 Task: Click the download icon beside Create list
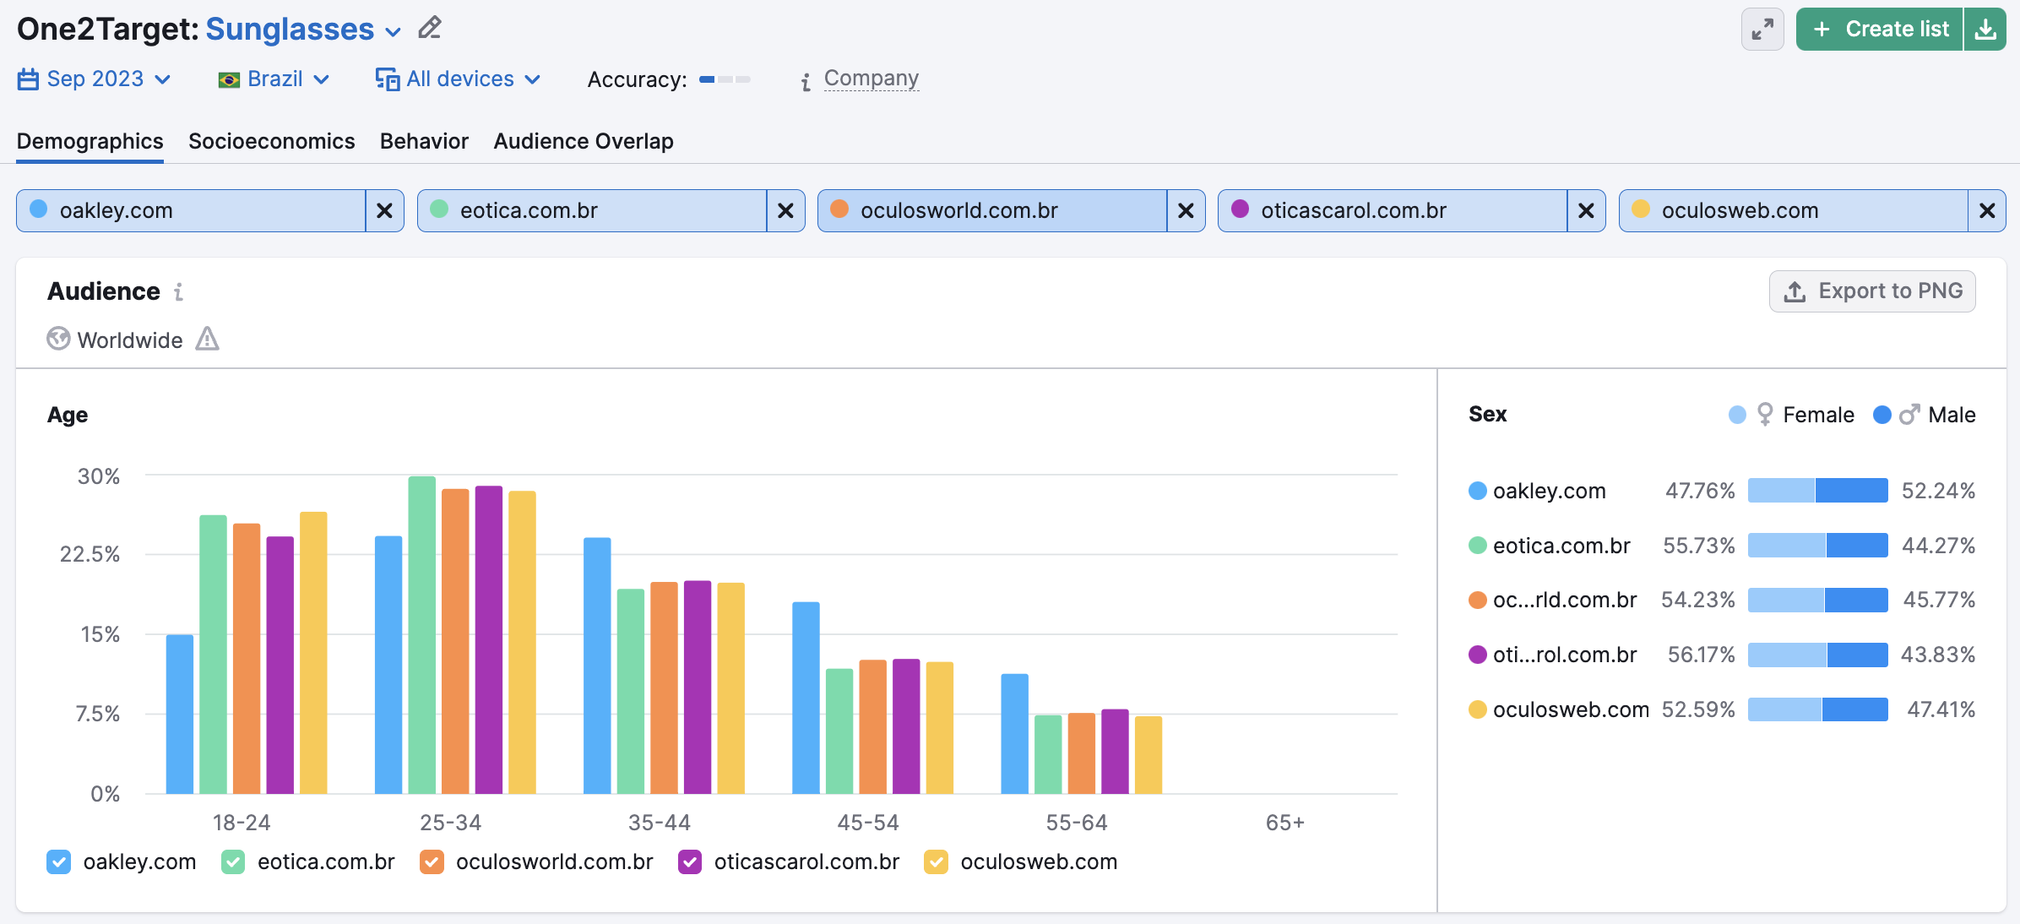[1985, 29]
